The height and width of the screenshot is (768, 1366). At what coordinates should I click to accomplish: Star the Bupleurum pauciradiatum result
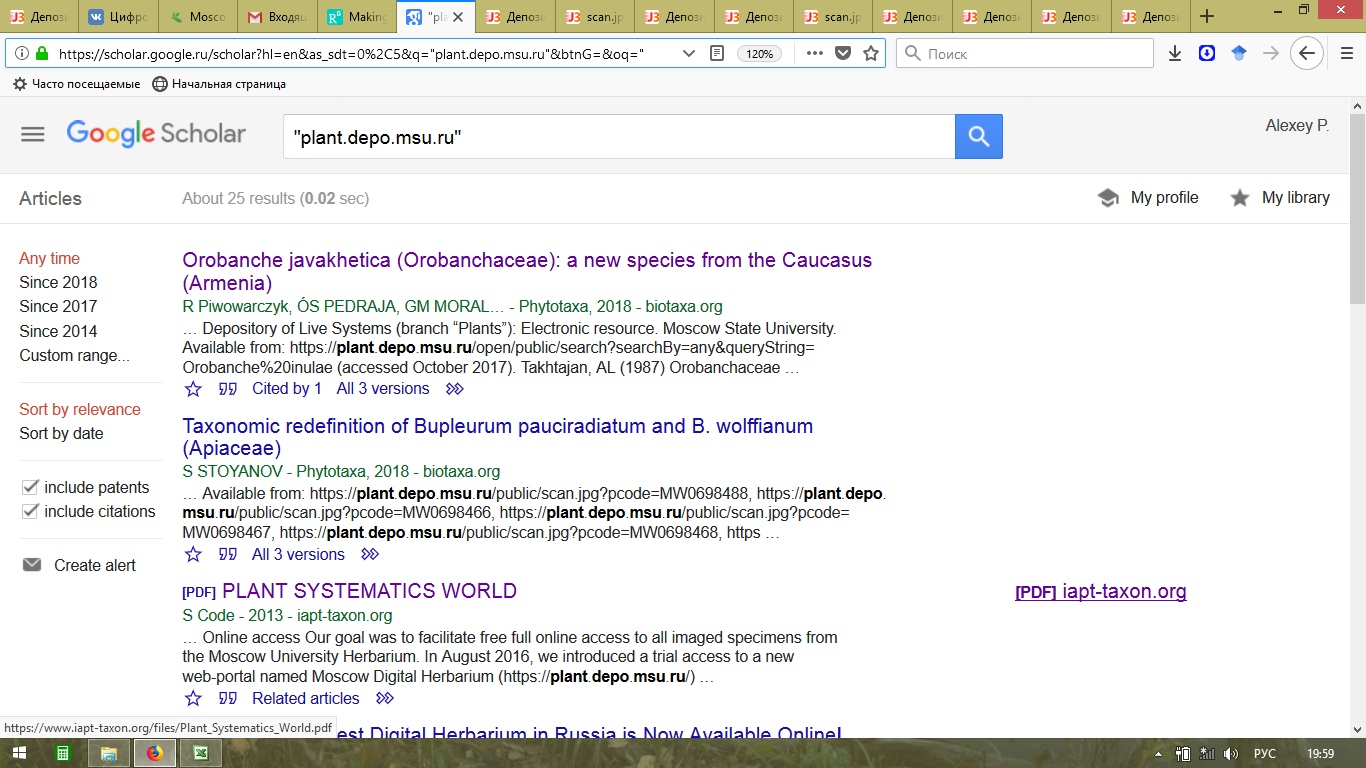[194, 555]
